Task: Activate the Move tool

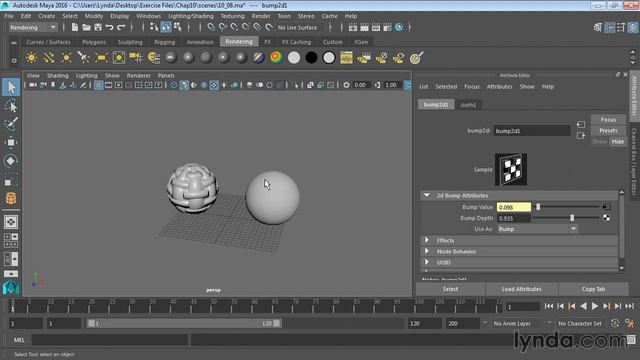Action: [11, 142]
